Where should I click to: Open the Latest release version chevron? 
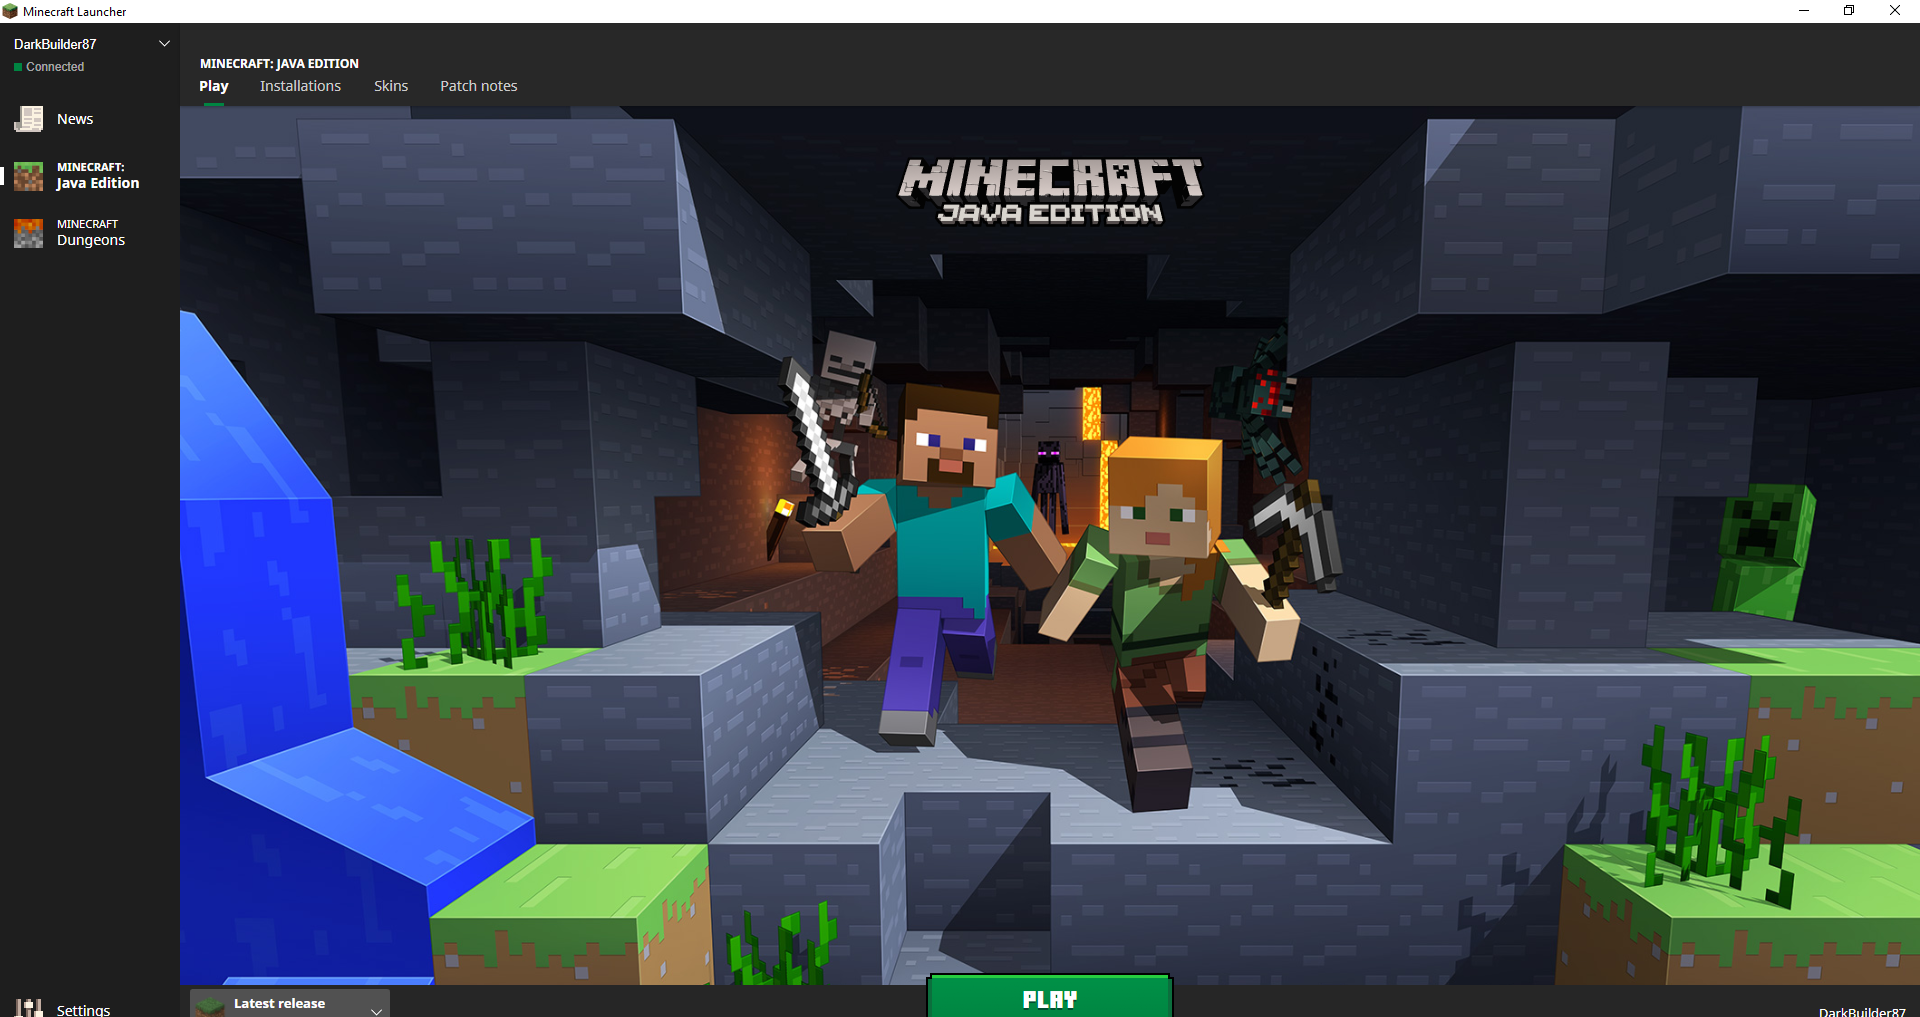click(376, 1010)
